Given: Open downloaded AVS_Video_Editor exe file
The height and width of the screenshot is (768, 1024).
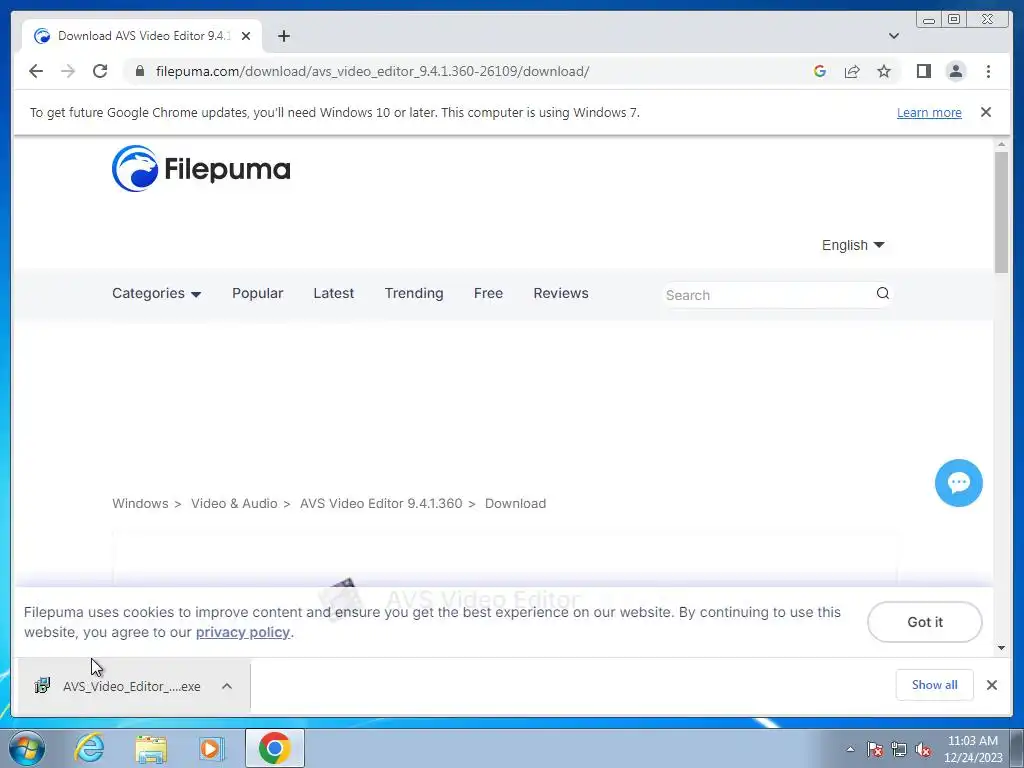Looking at the screenshot, I should 118,686.
